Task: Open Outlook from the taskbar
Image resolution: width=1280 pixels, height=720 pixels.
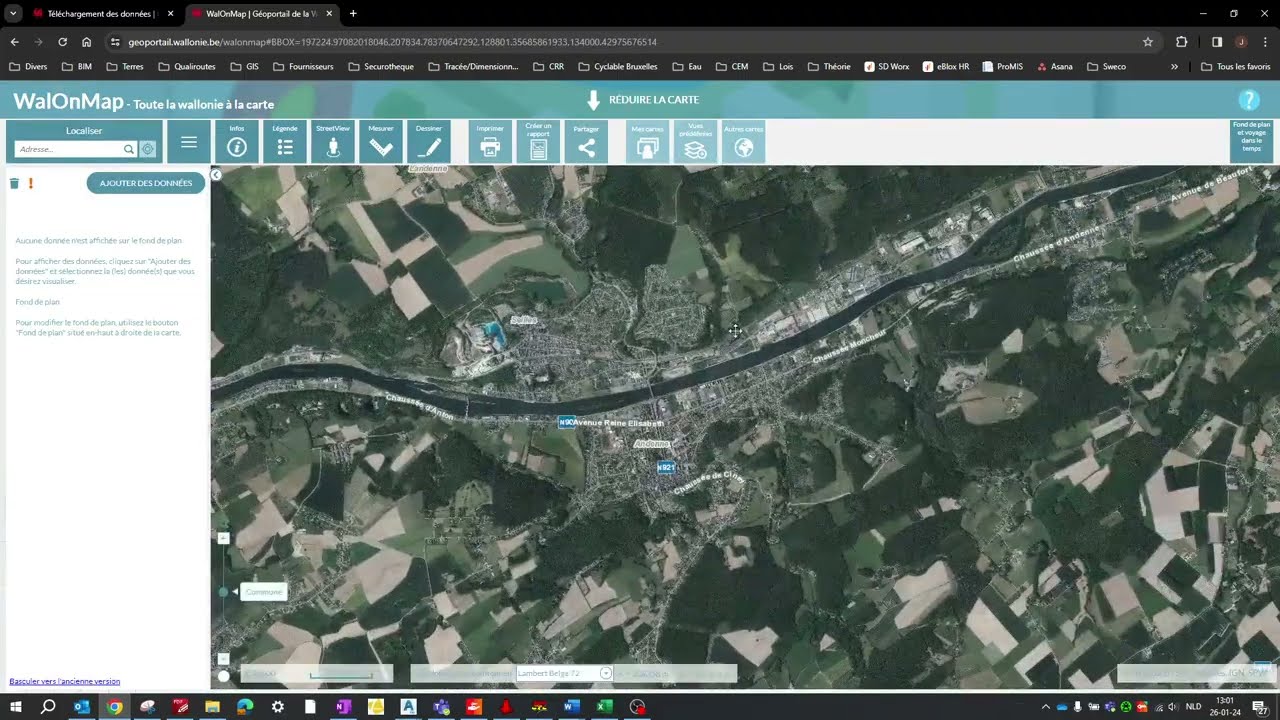Action: (82, 707)
